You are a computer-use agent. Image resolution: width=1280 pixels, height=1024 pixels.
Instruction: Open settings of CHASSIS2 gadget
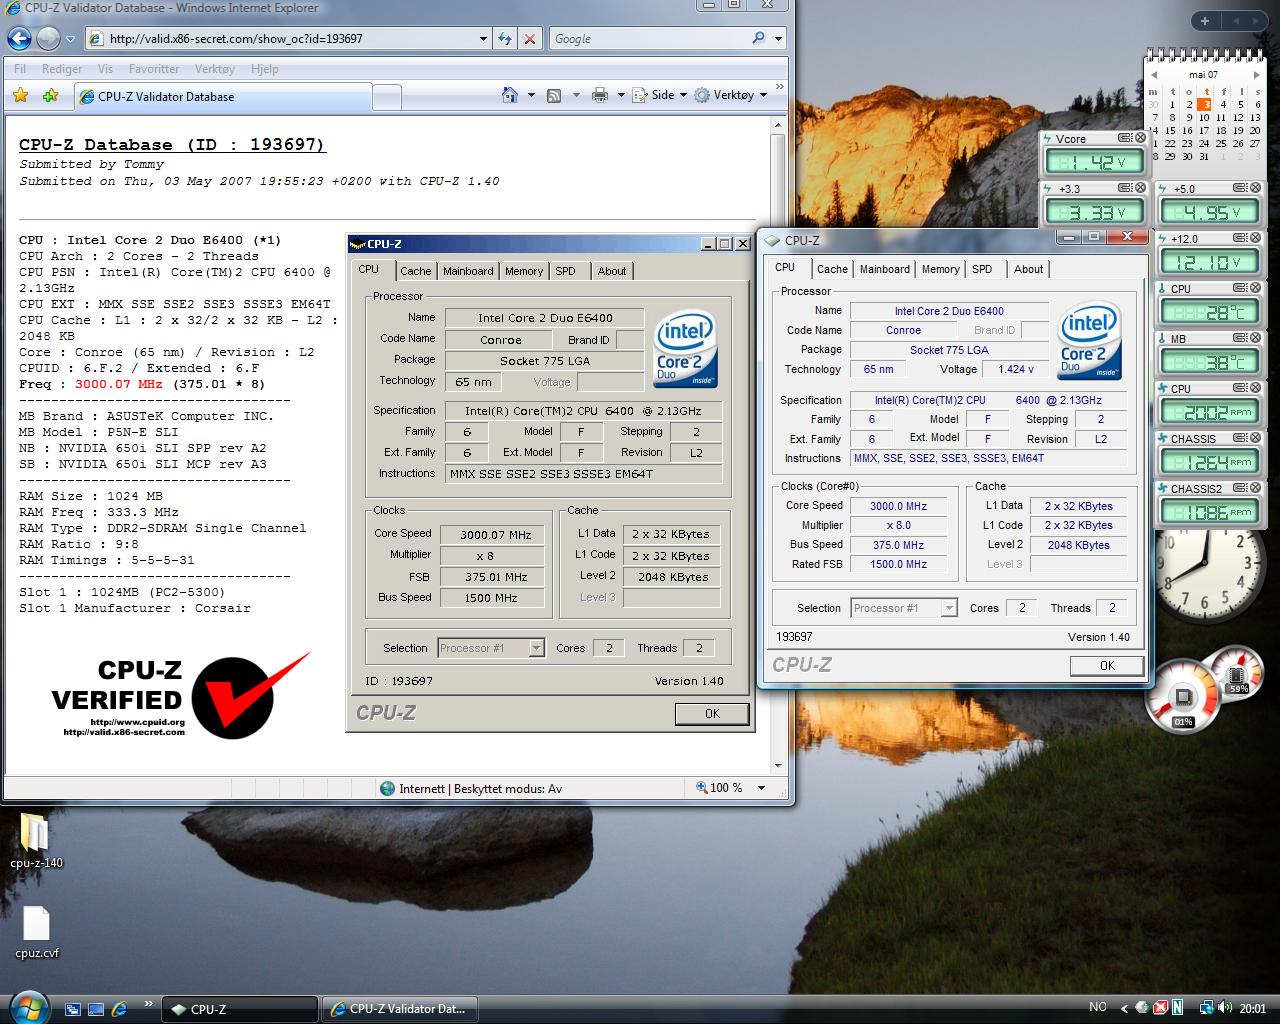1240,488
